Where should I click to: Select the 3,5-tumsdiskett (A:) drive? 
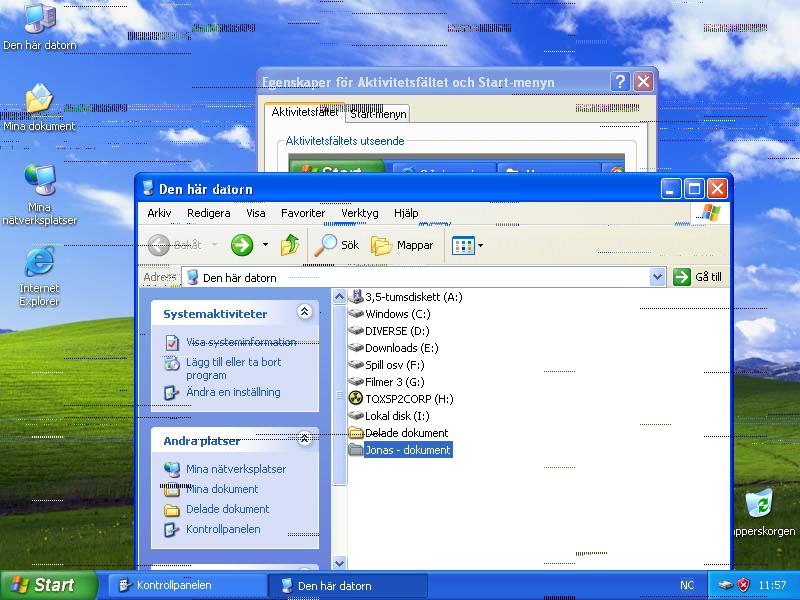pos(405,297)
